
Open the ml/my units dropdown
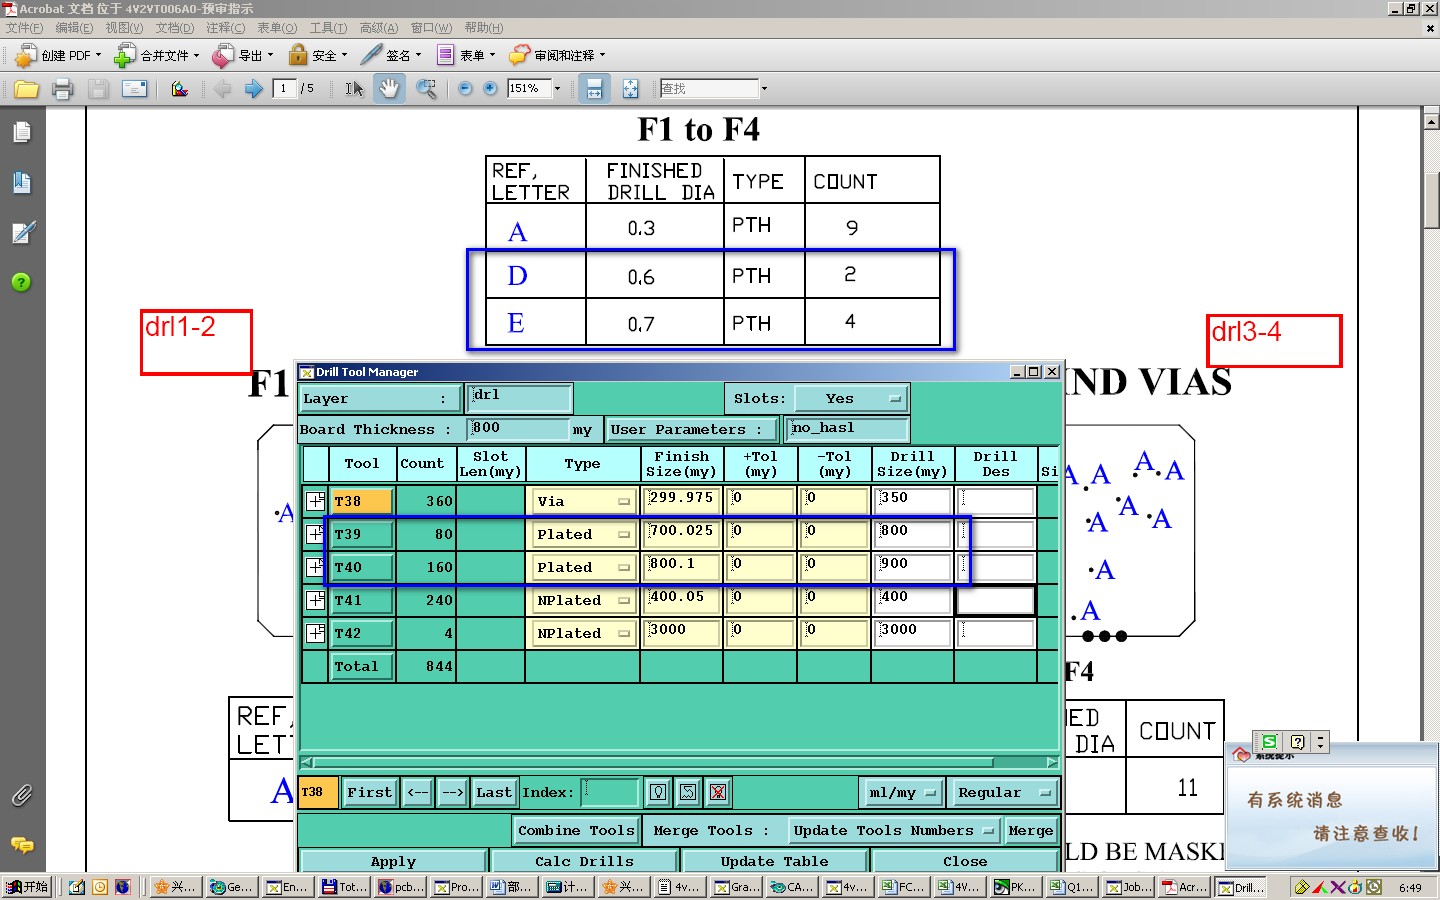902,792
